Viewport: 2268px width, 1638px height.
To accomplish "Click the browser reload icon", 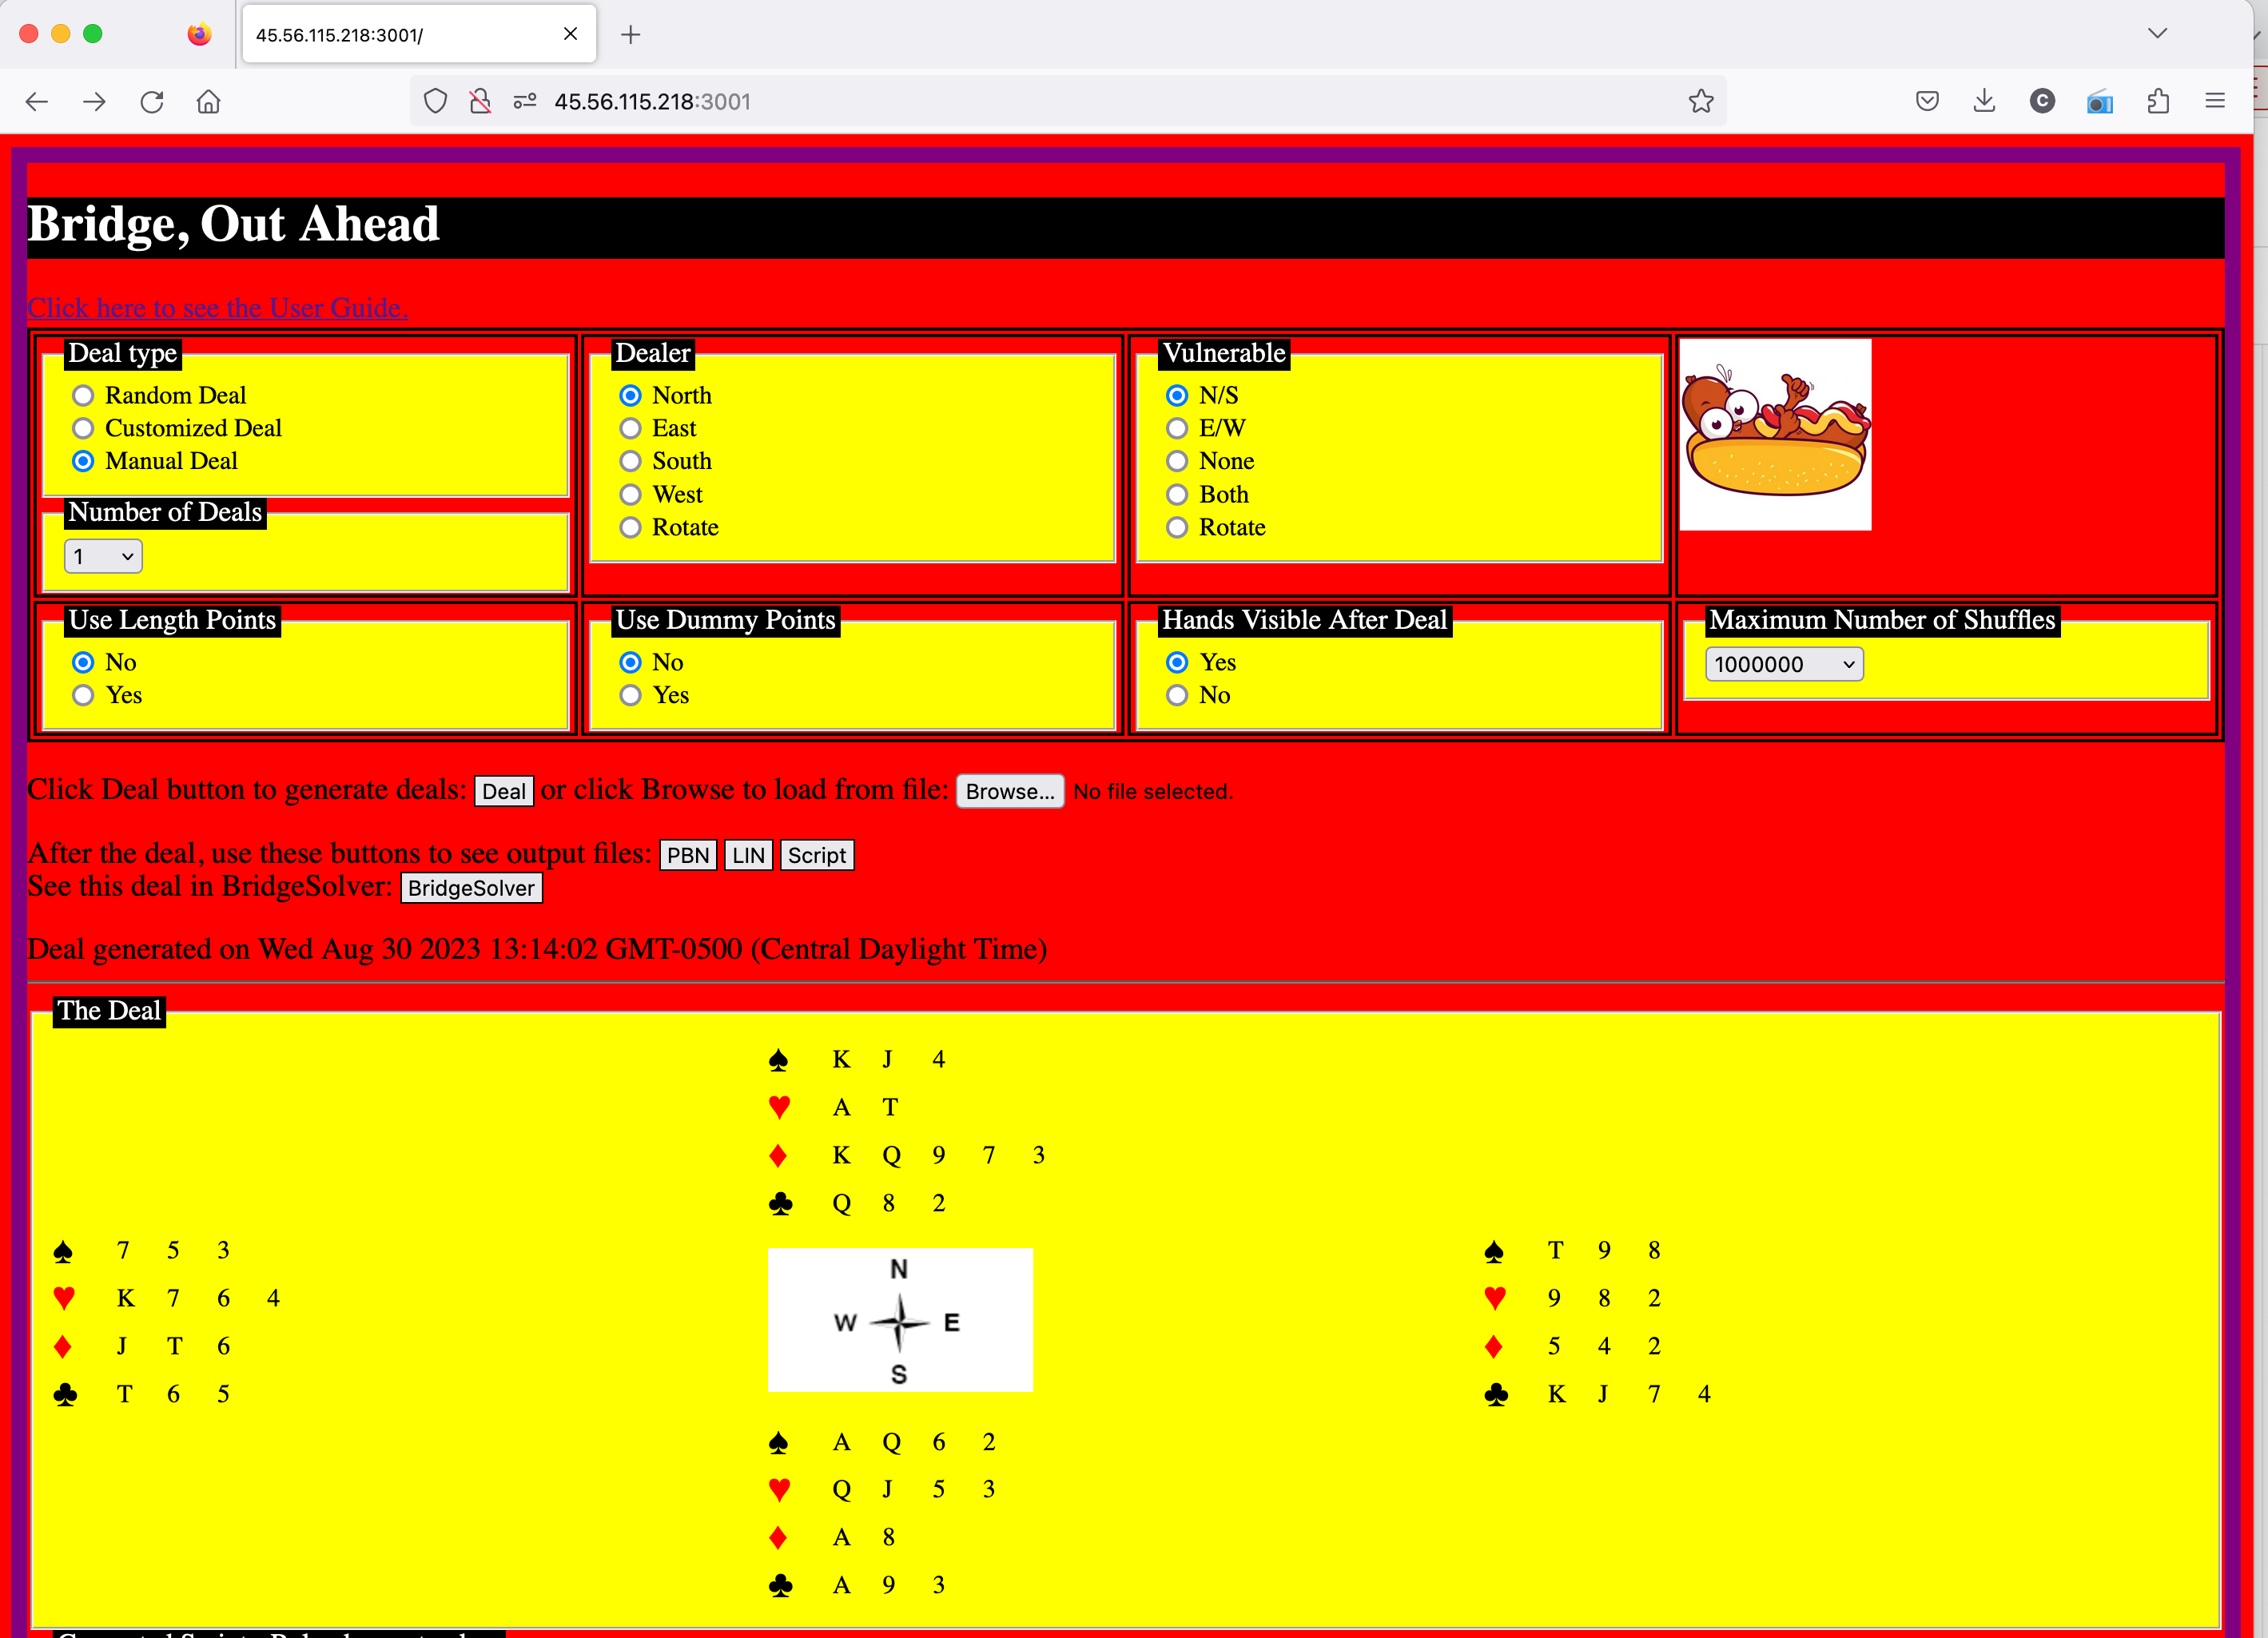I will click(152, 102).
